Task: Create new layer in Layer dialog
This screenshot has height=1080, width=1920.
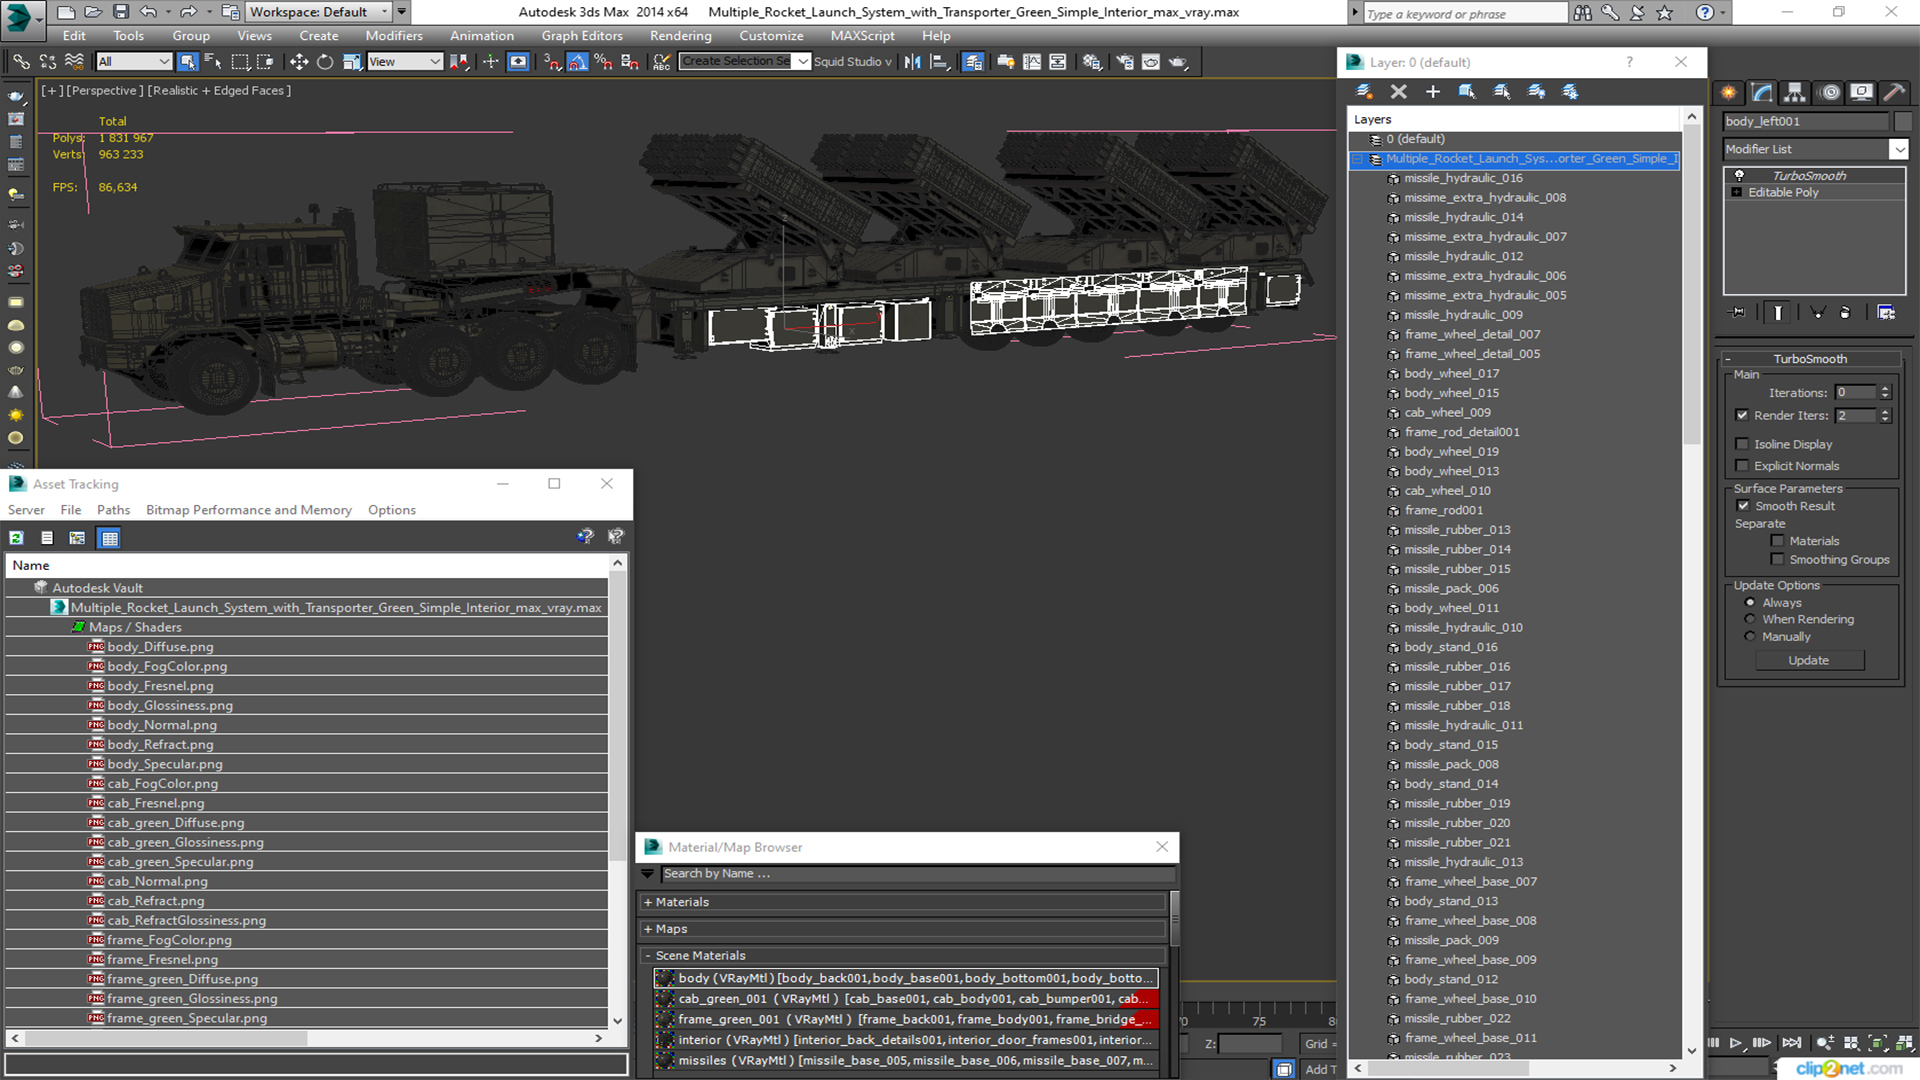Action: tap(1364, 92)
